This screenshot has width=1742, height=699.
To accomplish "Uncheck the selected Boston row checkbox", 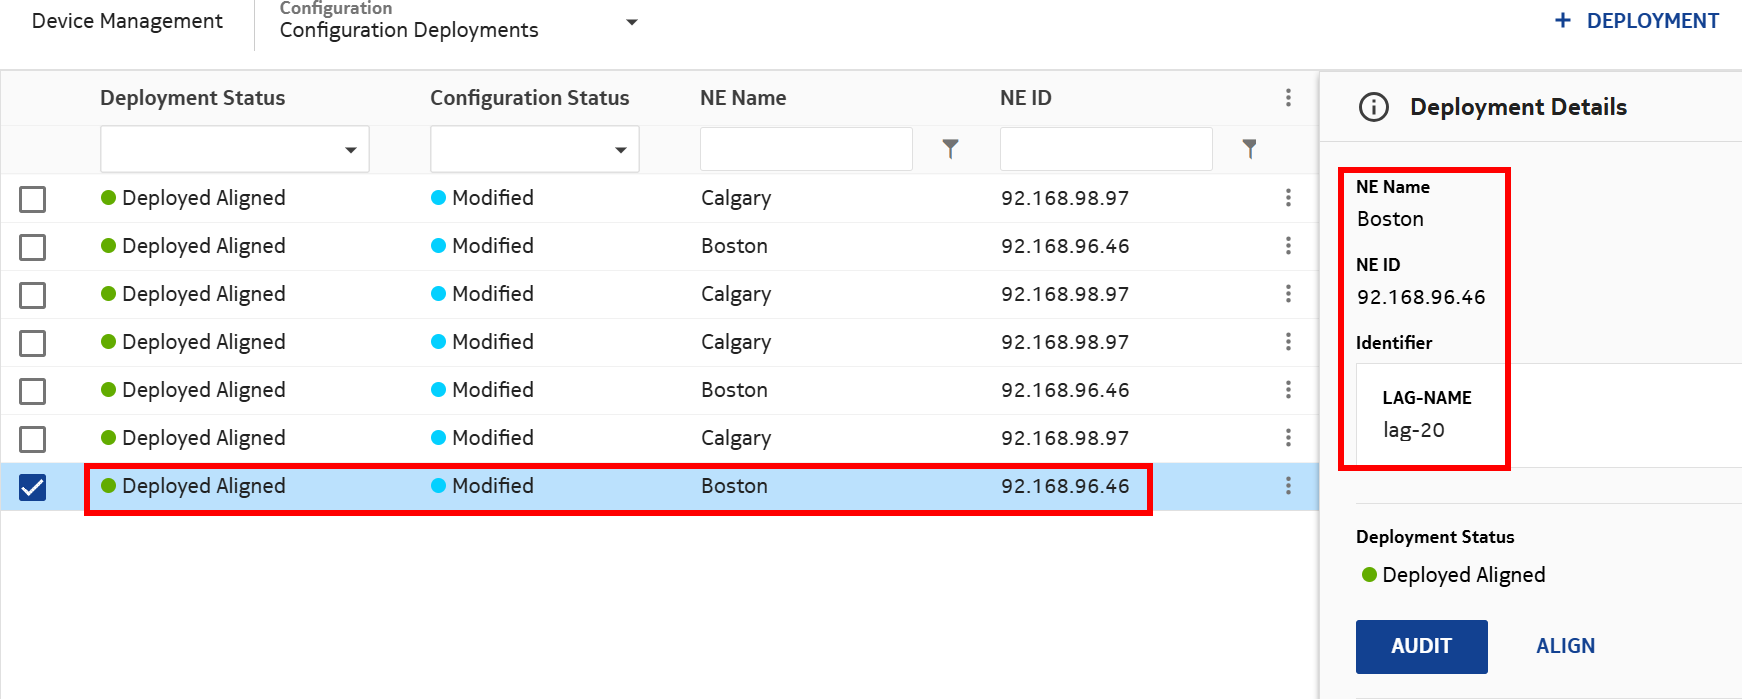I will 33,487.
